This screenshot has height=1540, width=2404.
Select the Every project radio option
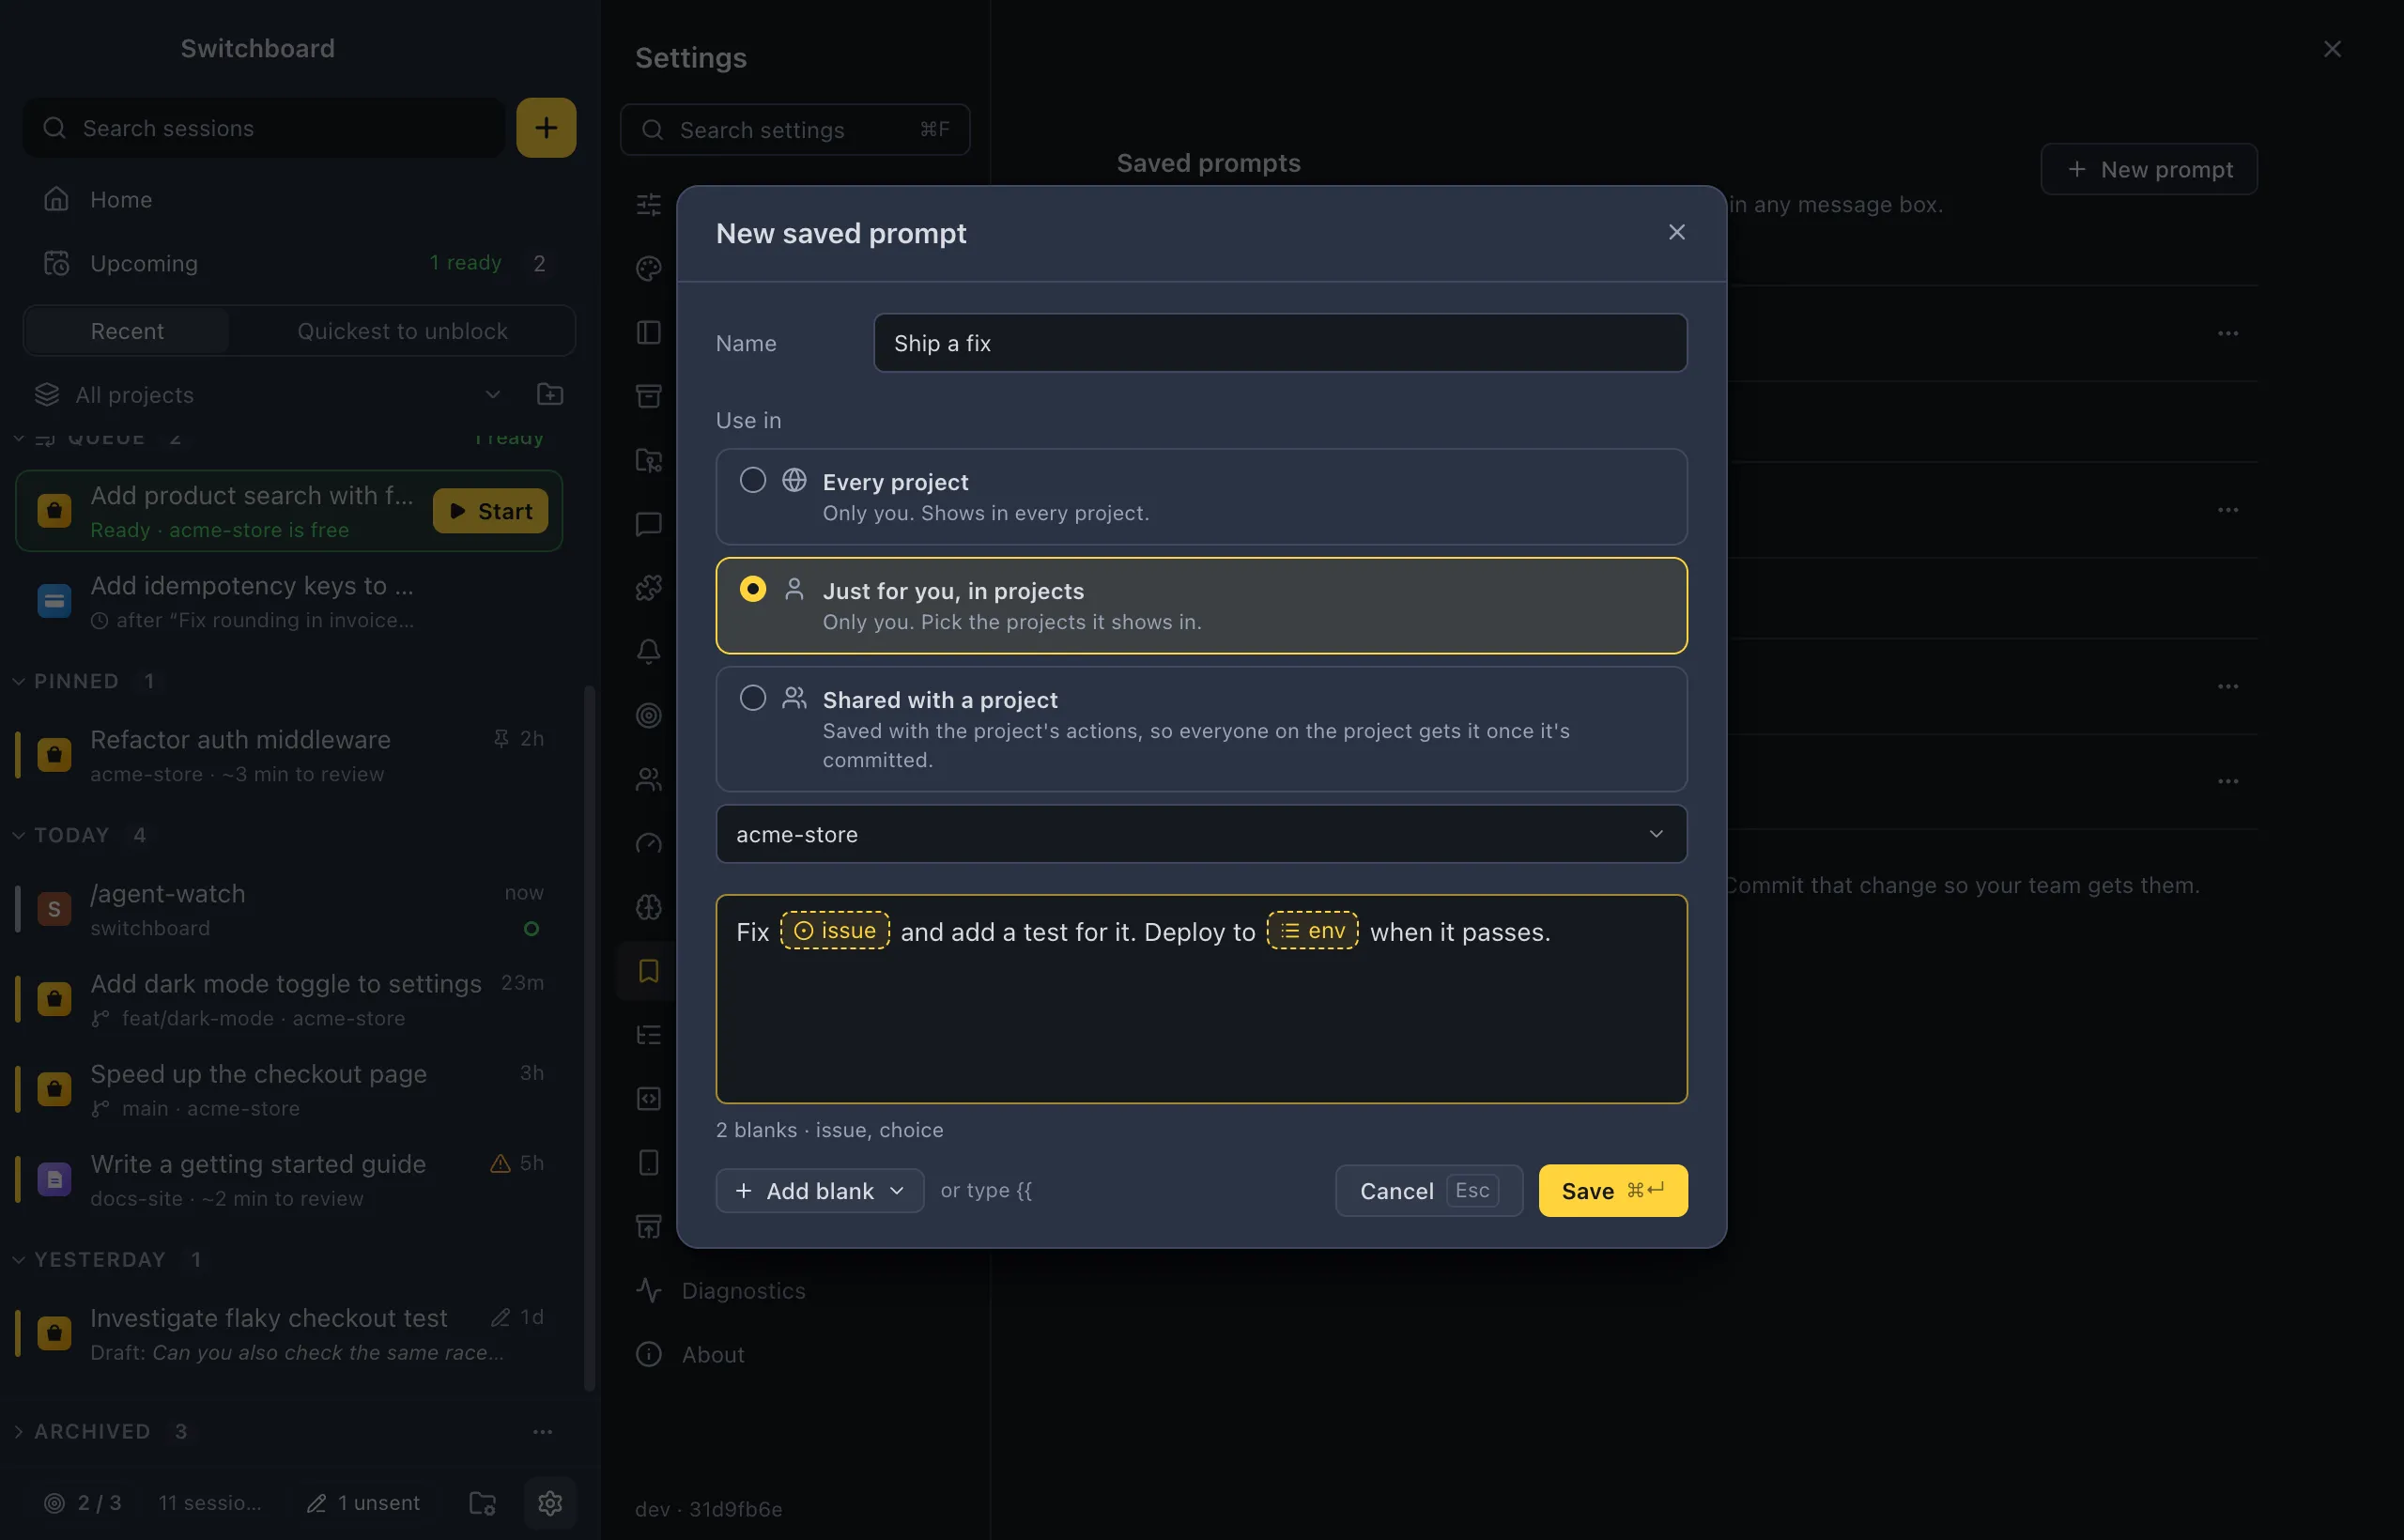1201,496
